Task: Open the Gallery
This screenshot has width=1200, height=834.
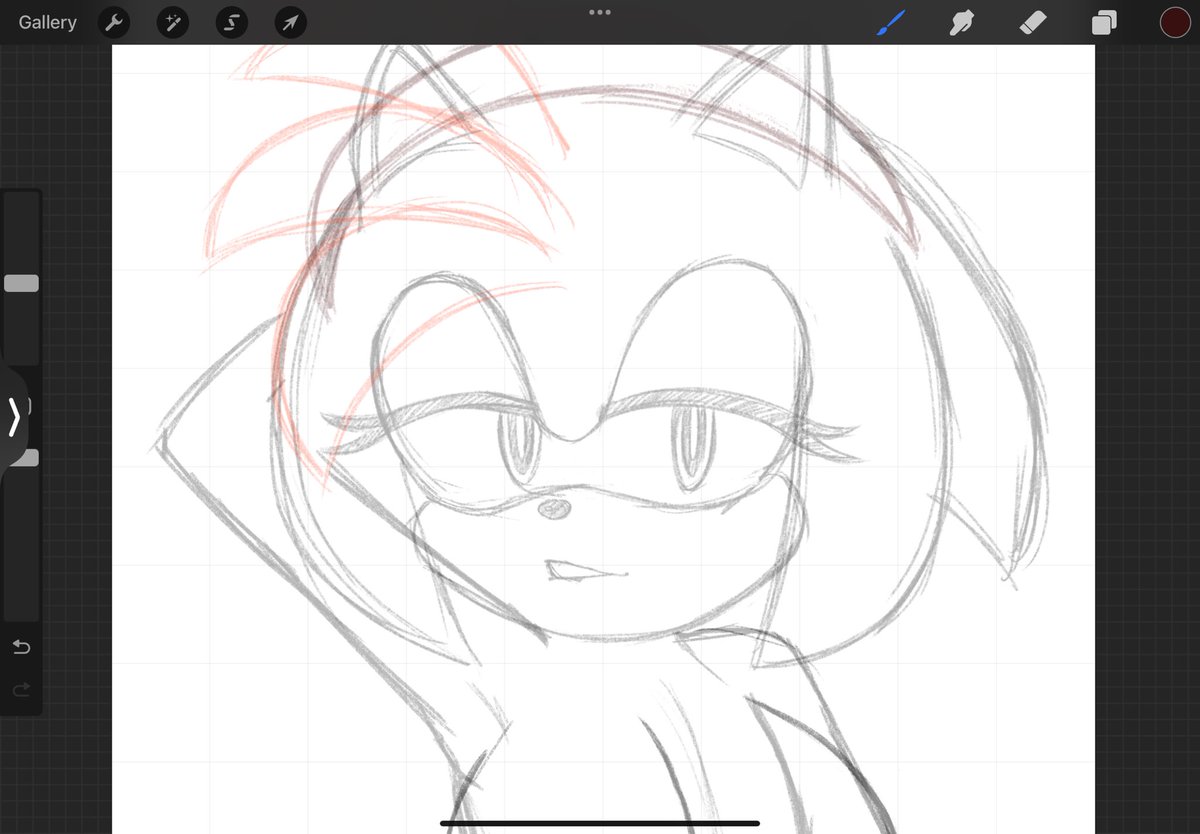Action: [47, 22]
